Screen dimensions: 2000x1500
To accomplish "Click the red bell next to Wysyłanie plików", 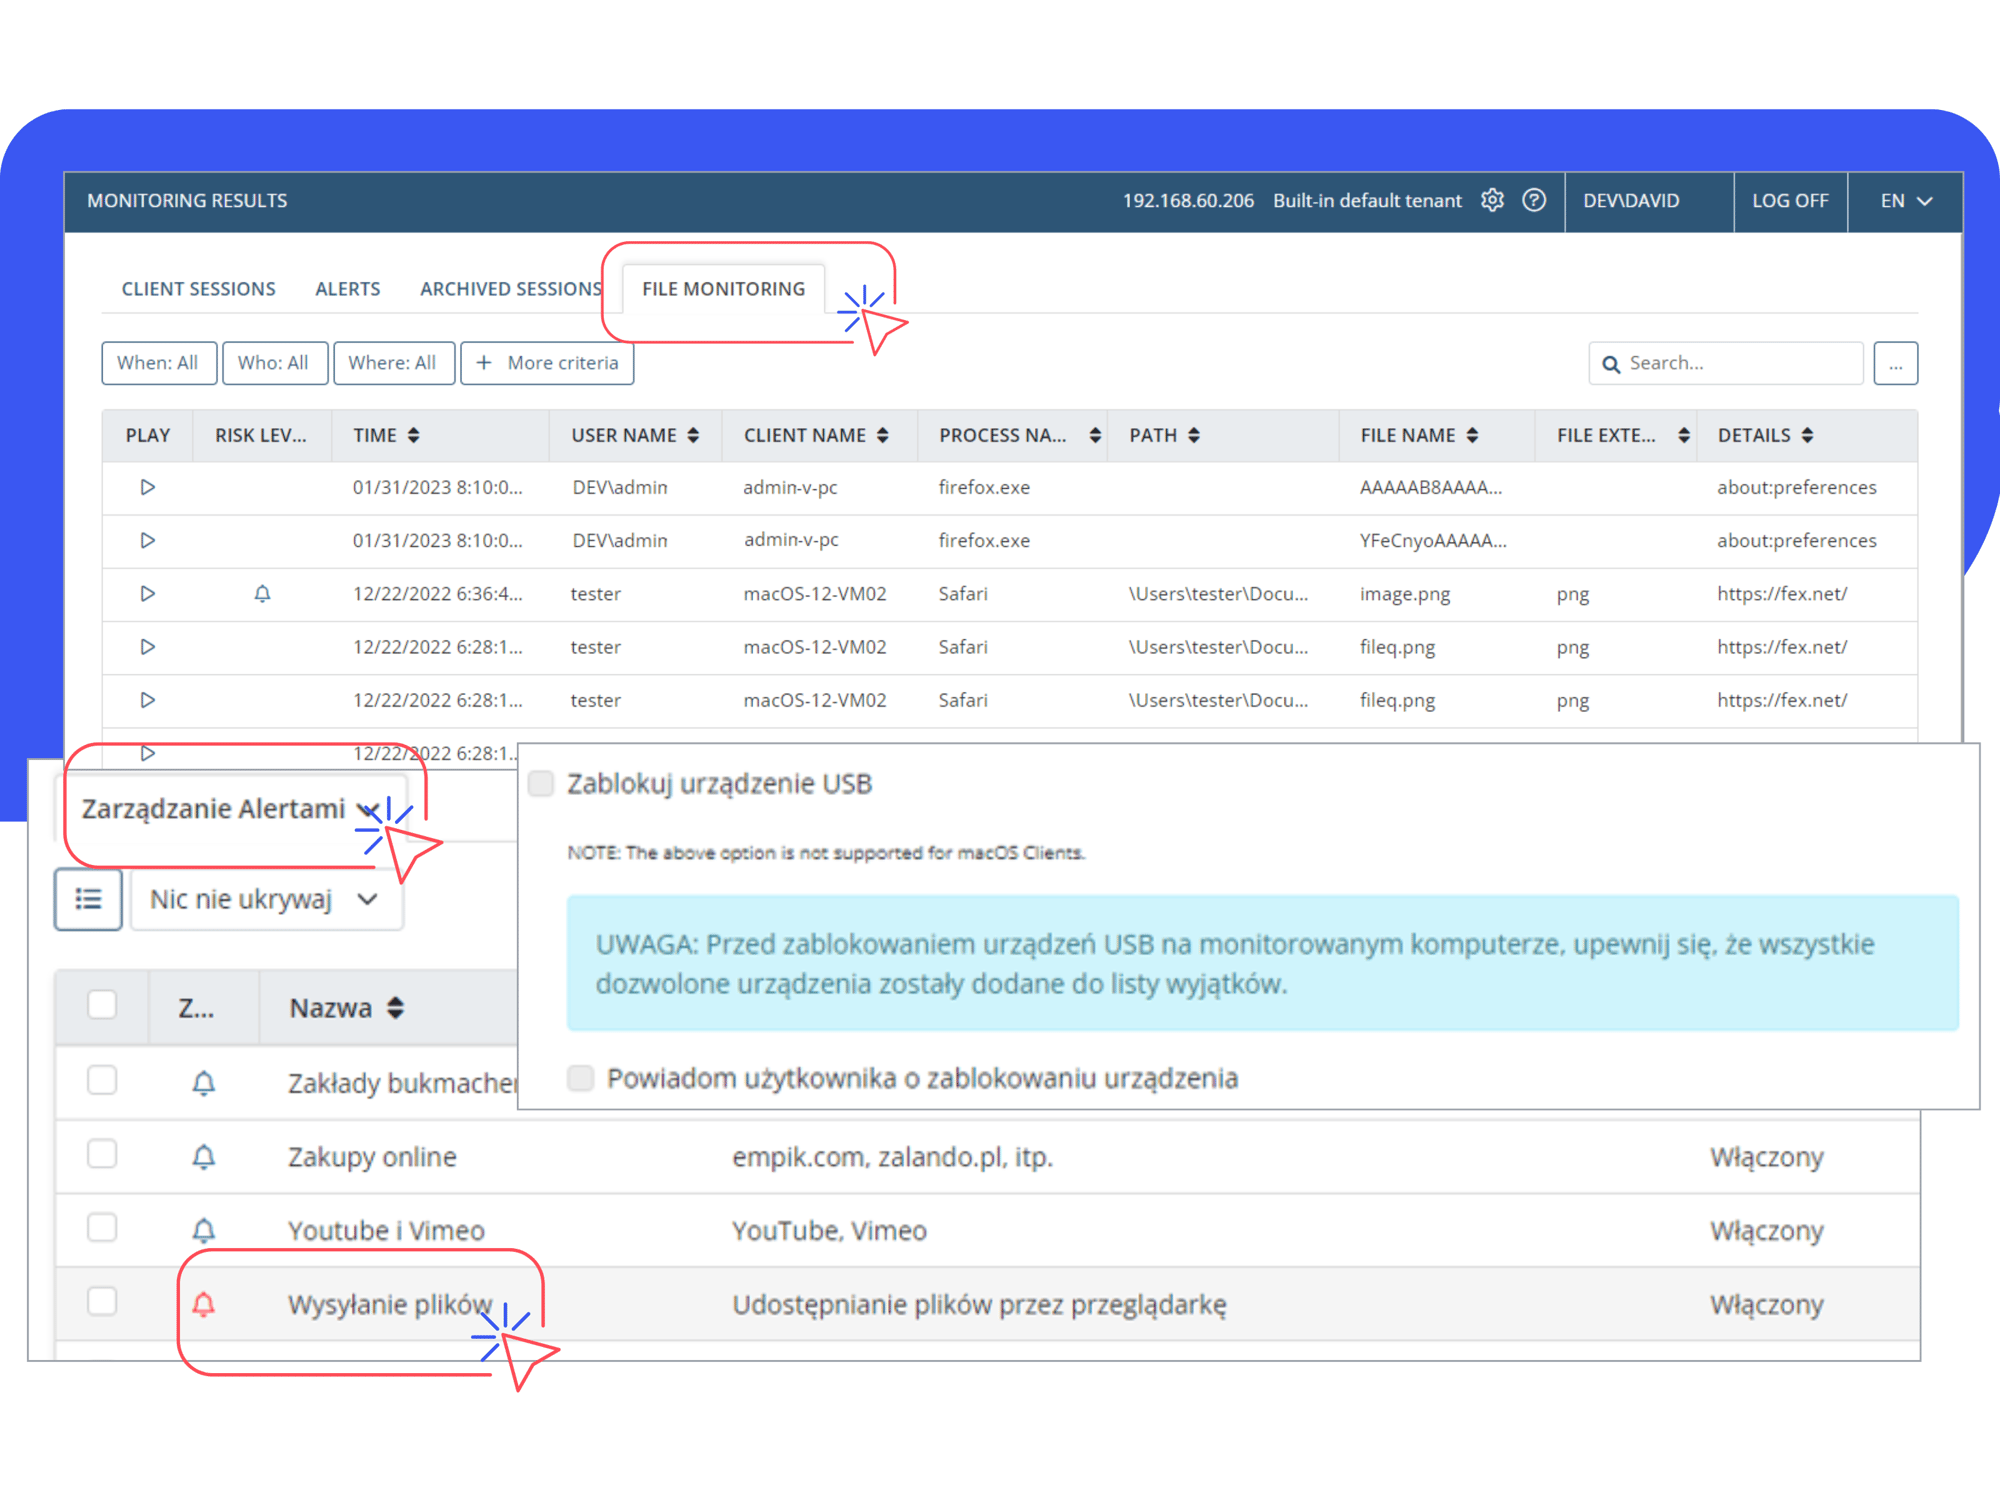I will click(x=204, y=1304).
